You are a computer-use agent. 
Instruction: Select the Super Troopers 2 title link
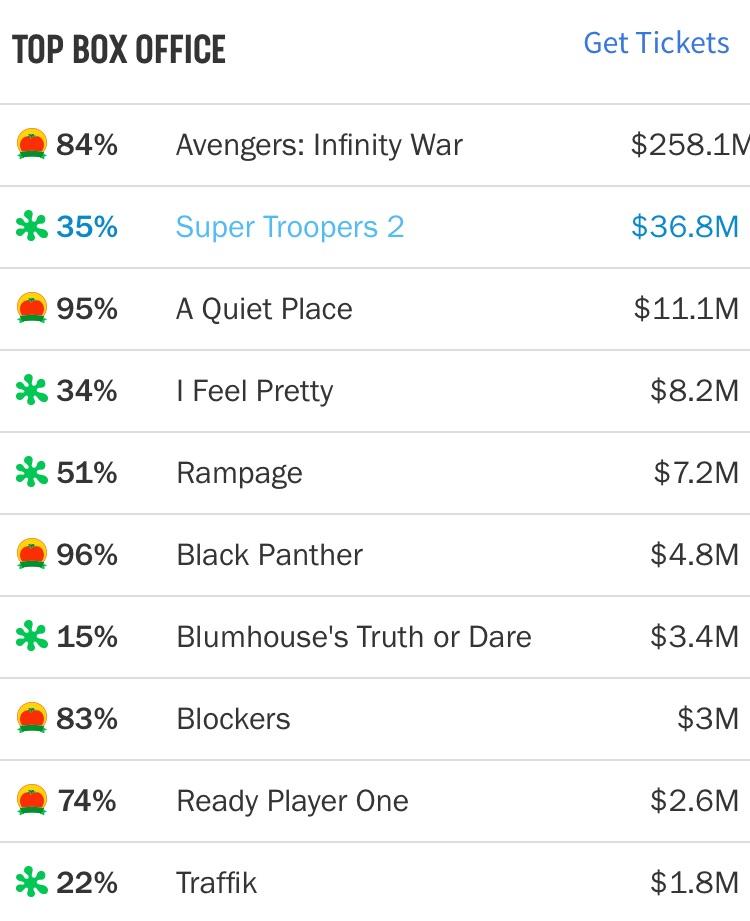point(290,227)
